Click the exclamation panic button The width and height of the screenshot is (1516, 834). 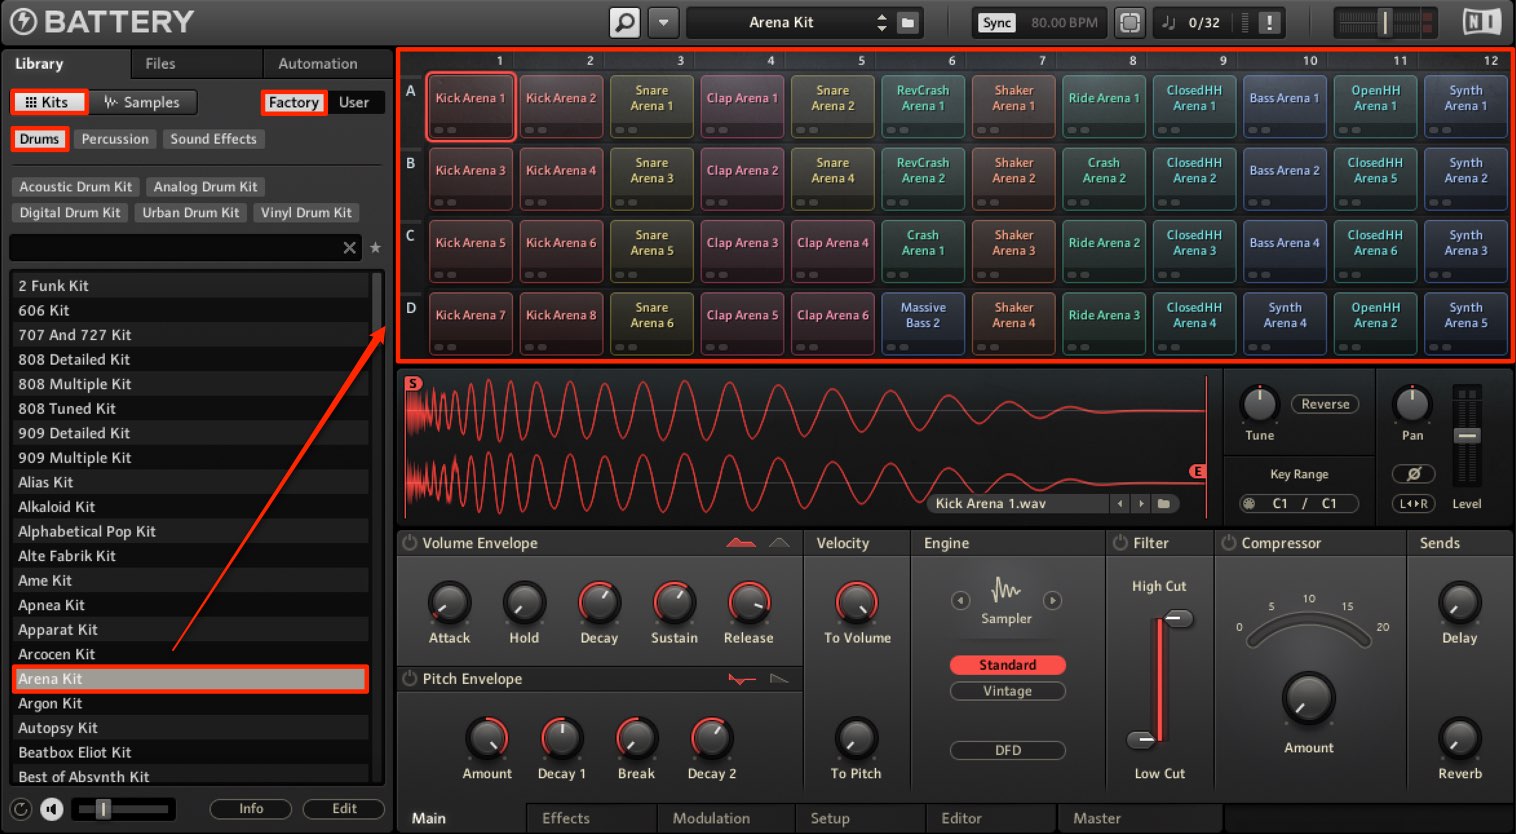[x=1270, y=22]
